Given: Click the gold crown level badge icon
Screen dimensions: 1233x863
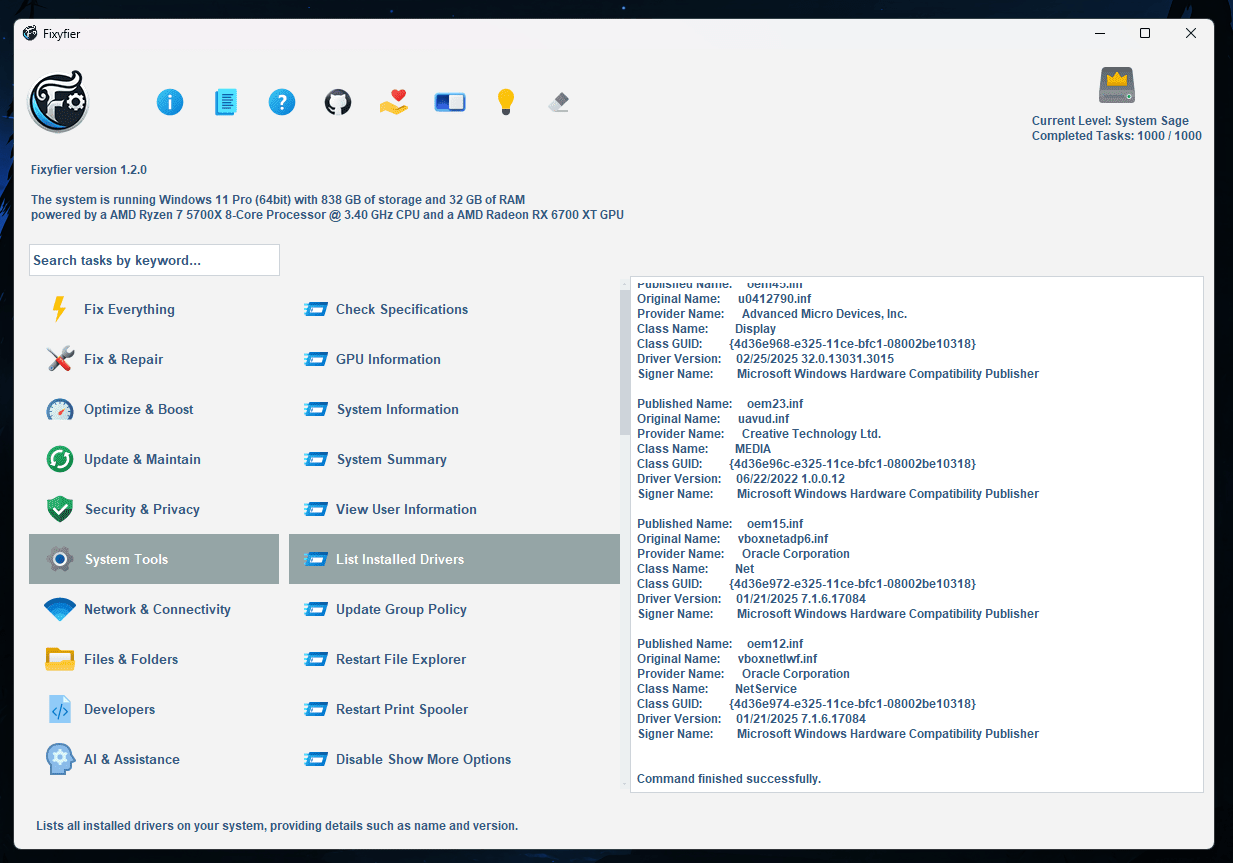Looking at the screenshot, I should (x=1117, y=86).
